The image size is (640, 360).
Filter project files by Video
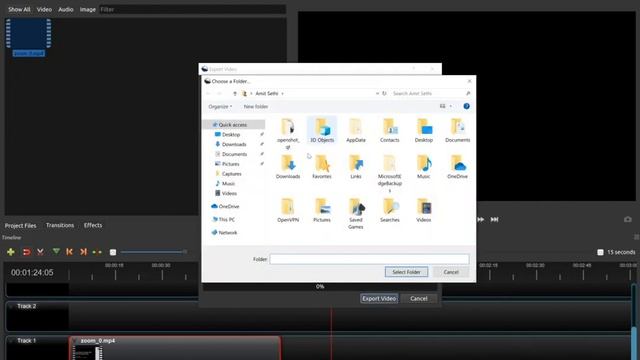[44, 9]
